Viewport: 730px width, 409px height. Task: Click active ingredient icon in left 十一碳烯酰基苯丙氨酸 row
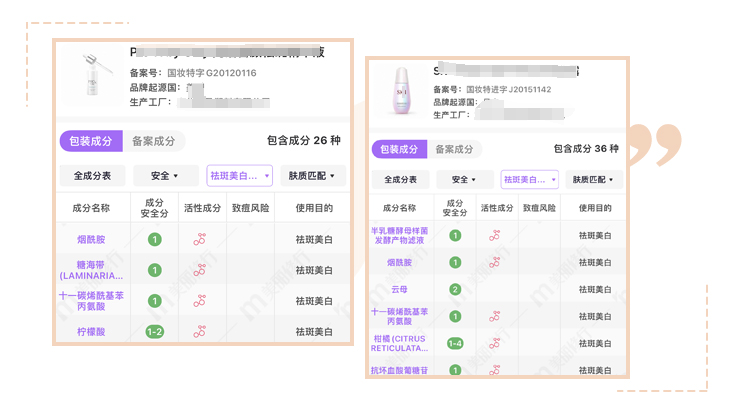pos(200,301)
